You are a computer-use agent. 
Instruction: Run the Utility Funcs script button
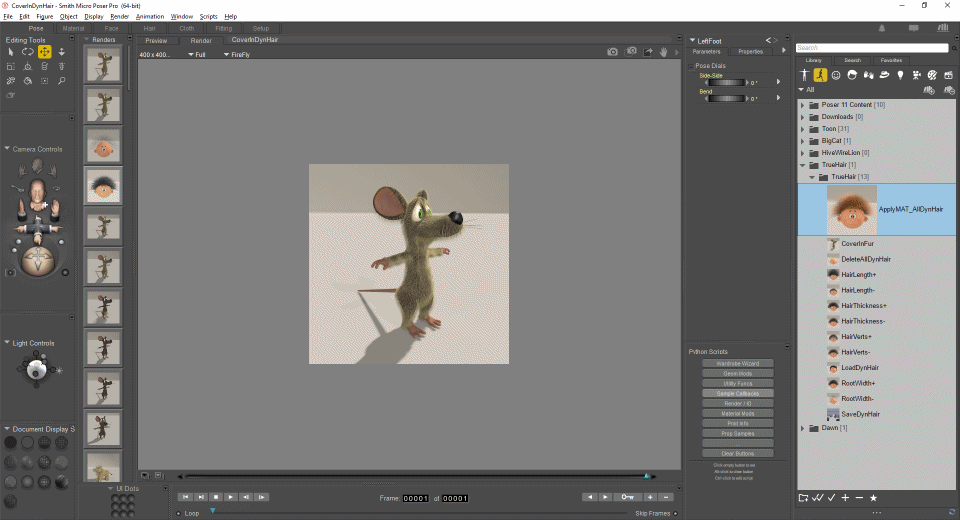click(737, 383)
